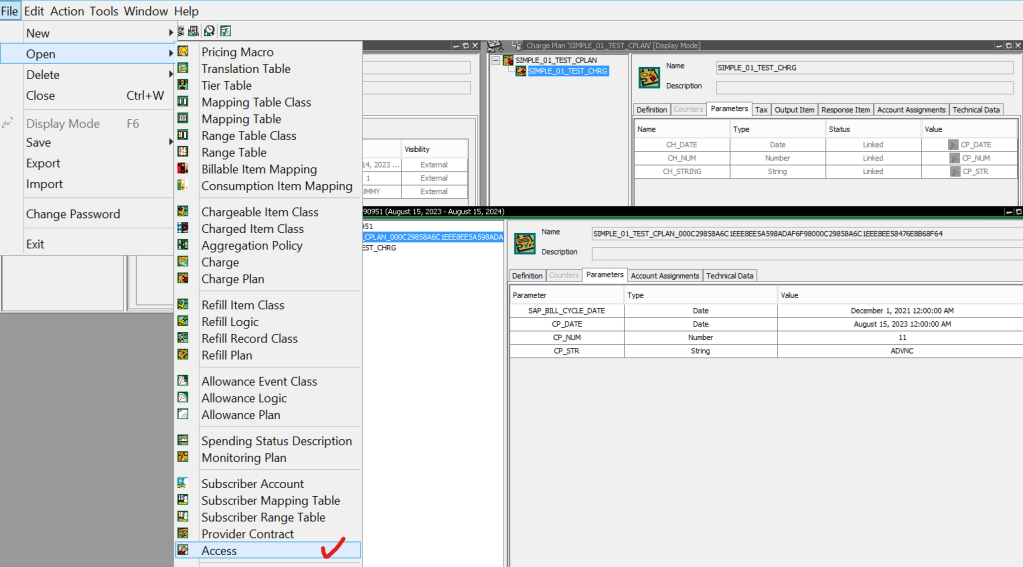This screenshot has width=1023, height=567.
Task: Click the Access menu entry
Action: 219,551
